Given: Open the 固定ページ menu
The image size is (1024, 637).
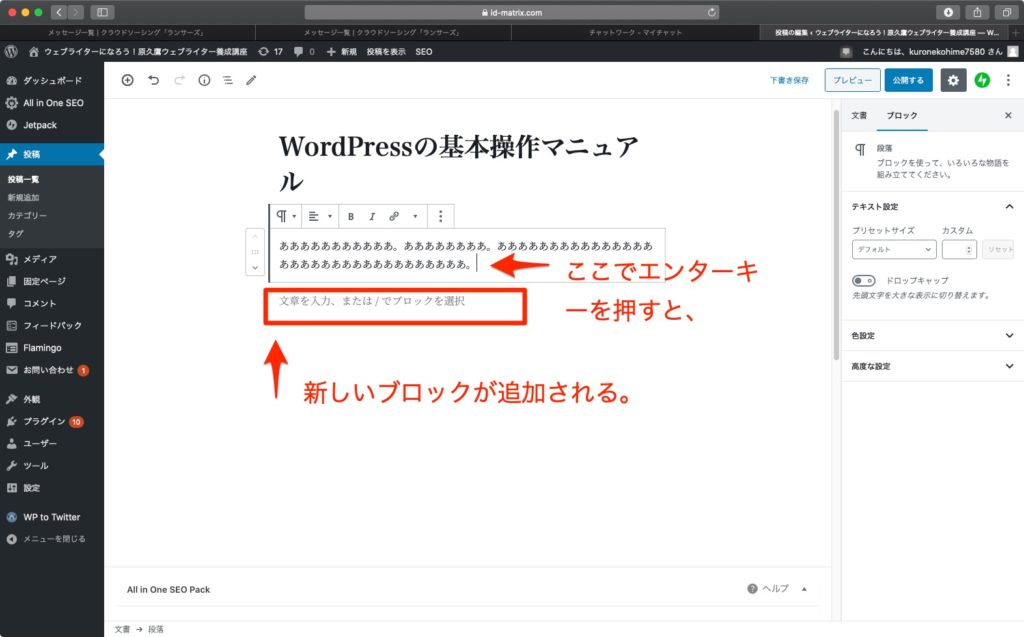Looking at the screenshot, I should click(x=52, y=281).
